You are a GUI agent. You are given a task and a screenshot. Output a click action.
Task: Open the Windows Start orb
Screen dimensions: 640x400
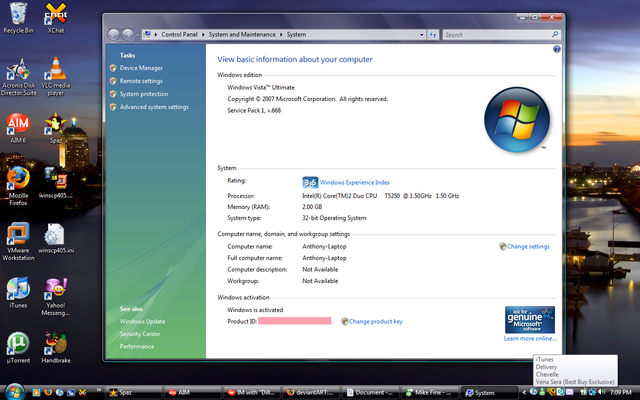point(15,392)
